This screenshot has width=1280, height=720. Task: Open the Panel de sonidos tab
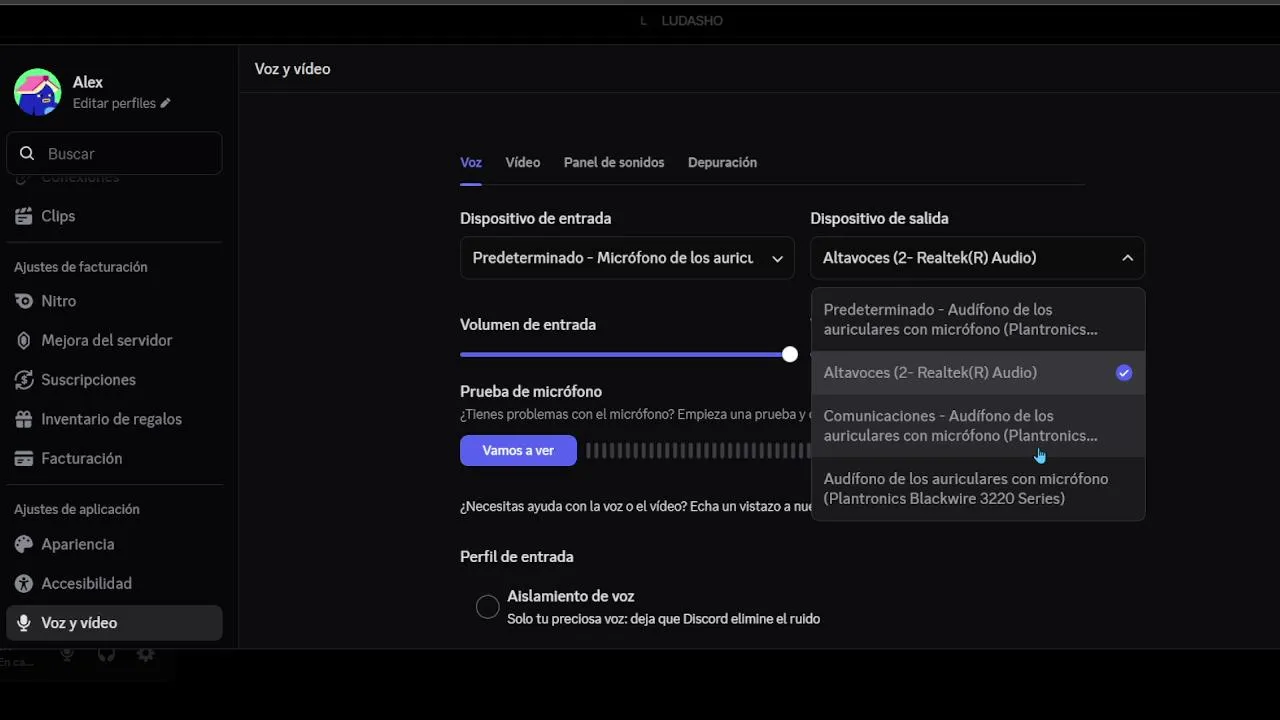coord(614,162)
